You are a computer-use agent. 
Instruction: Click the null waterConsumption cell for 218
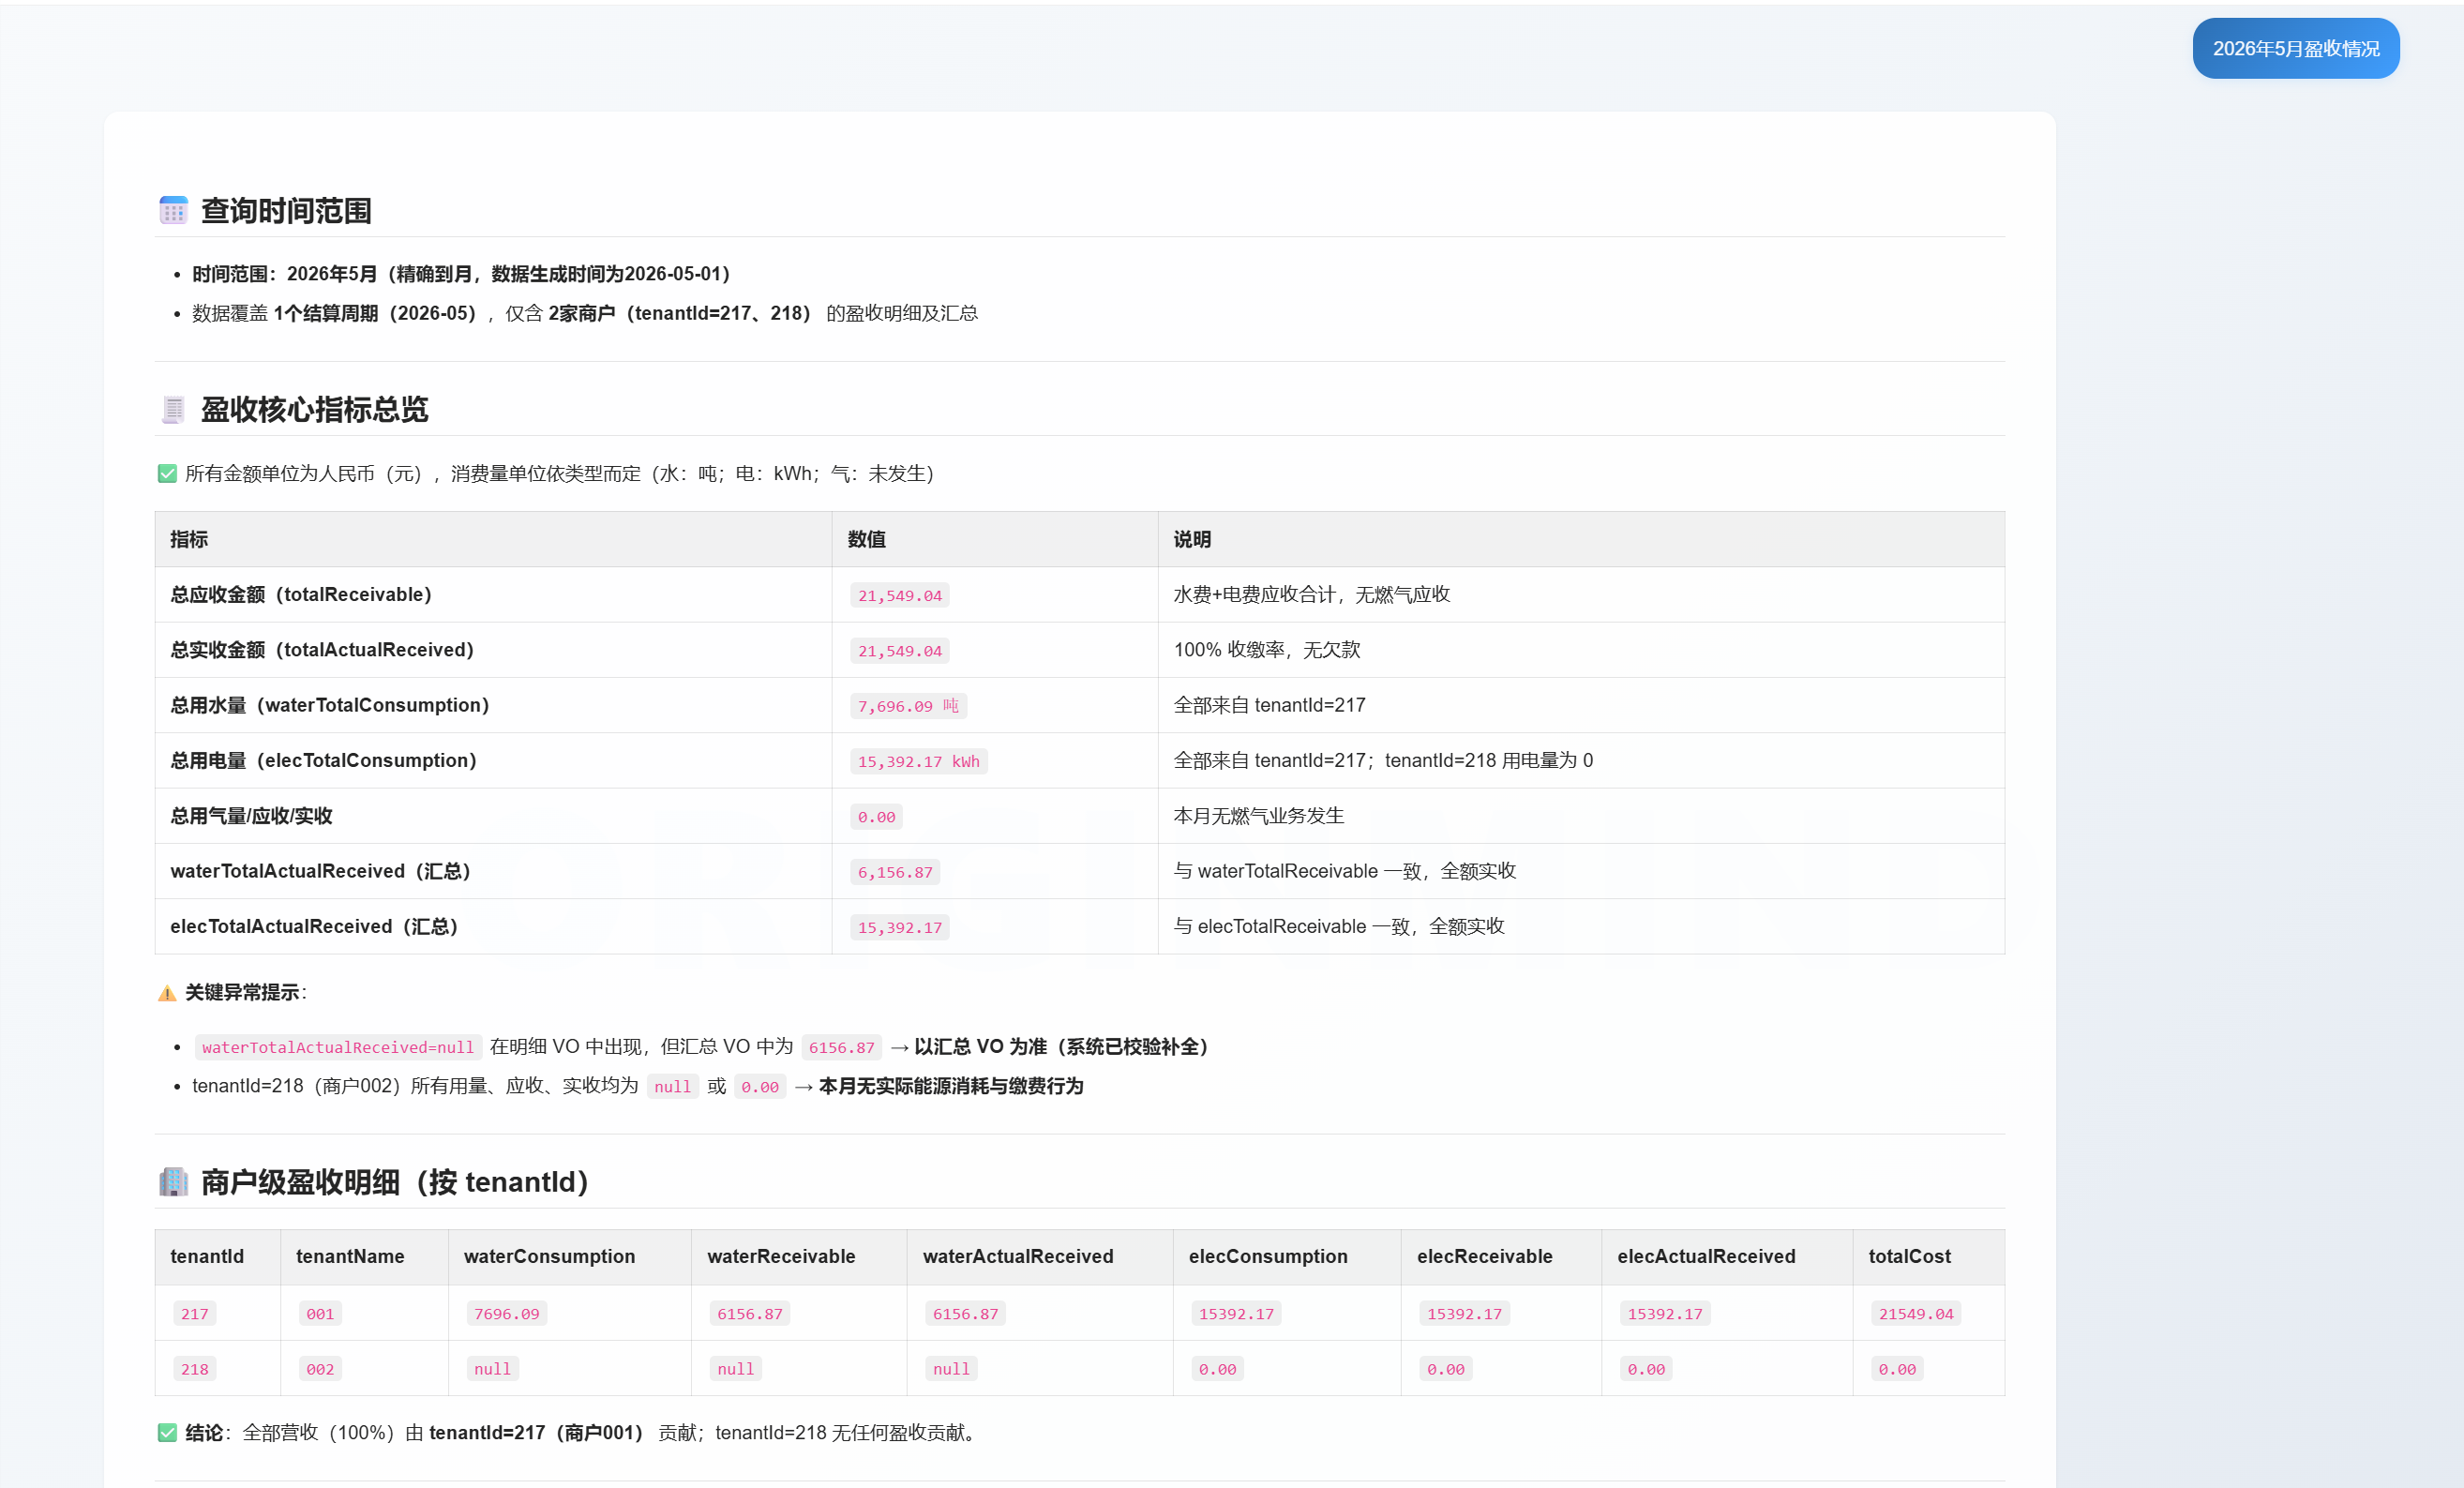pos(492,1368)
